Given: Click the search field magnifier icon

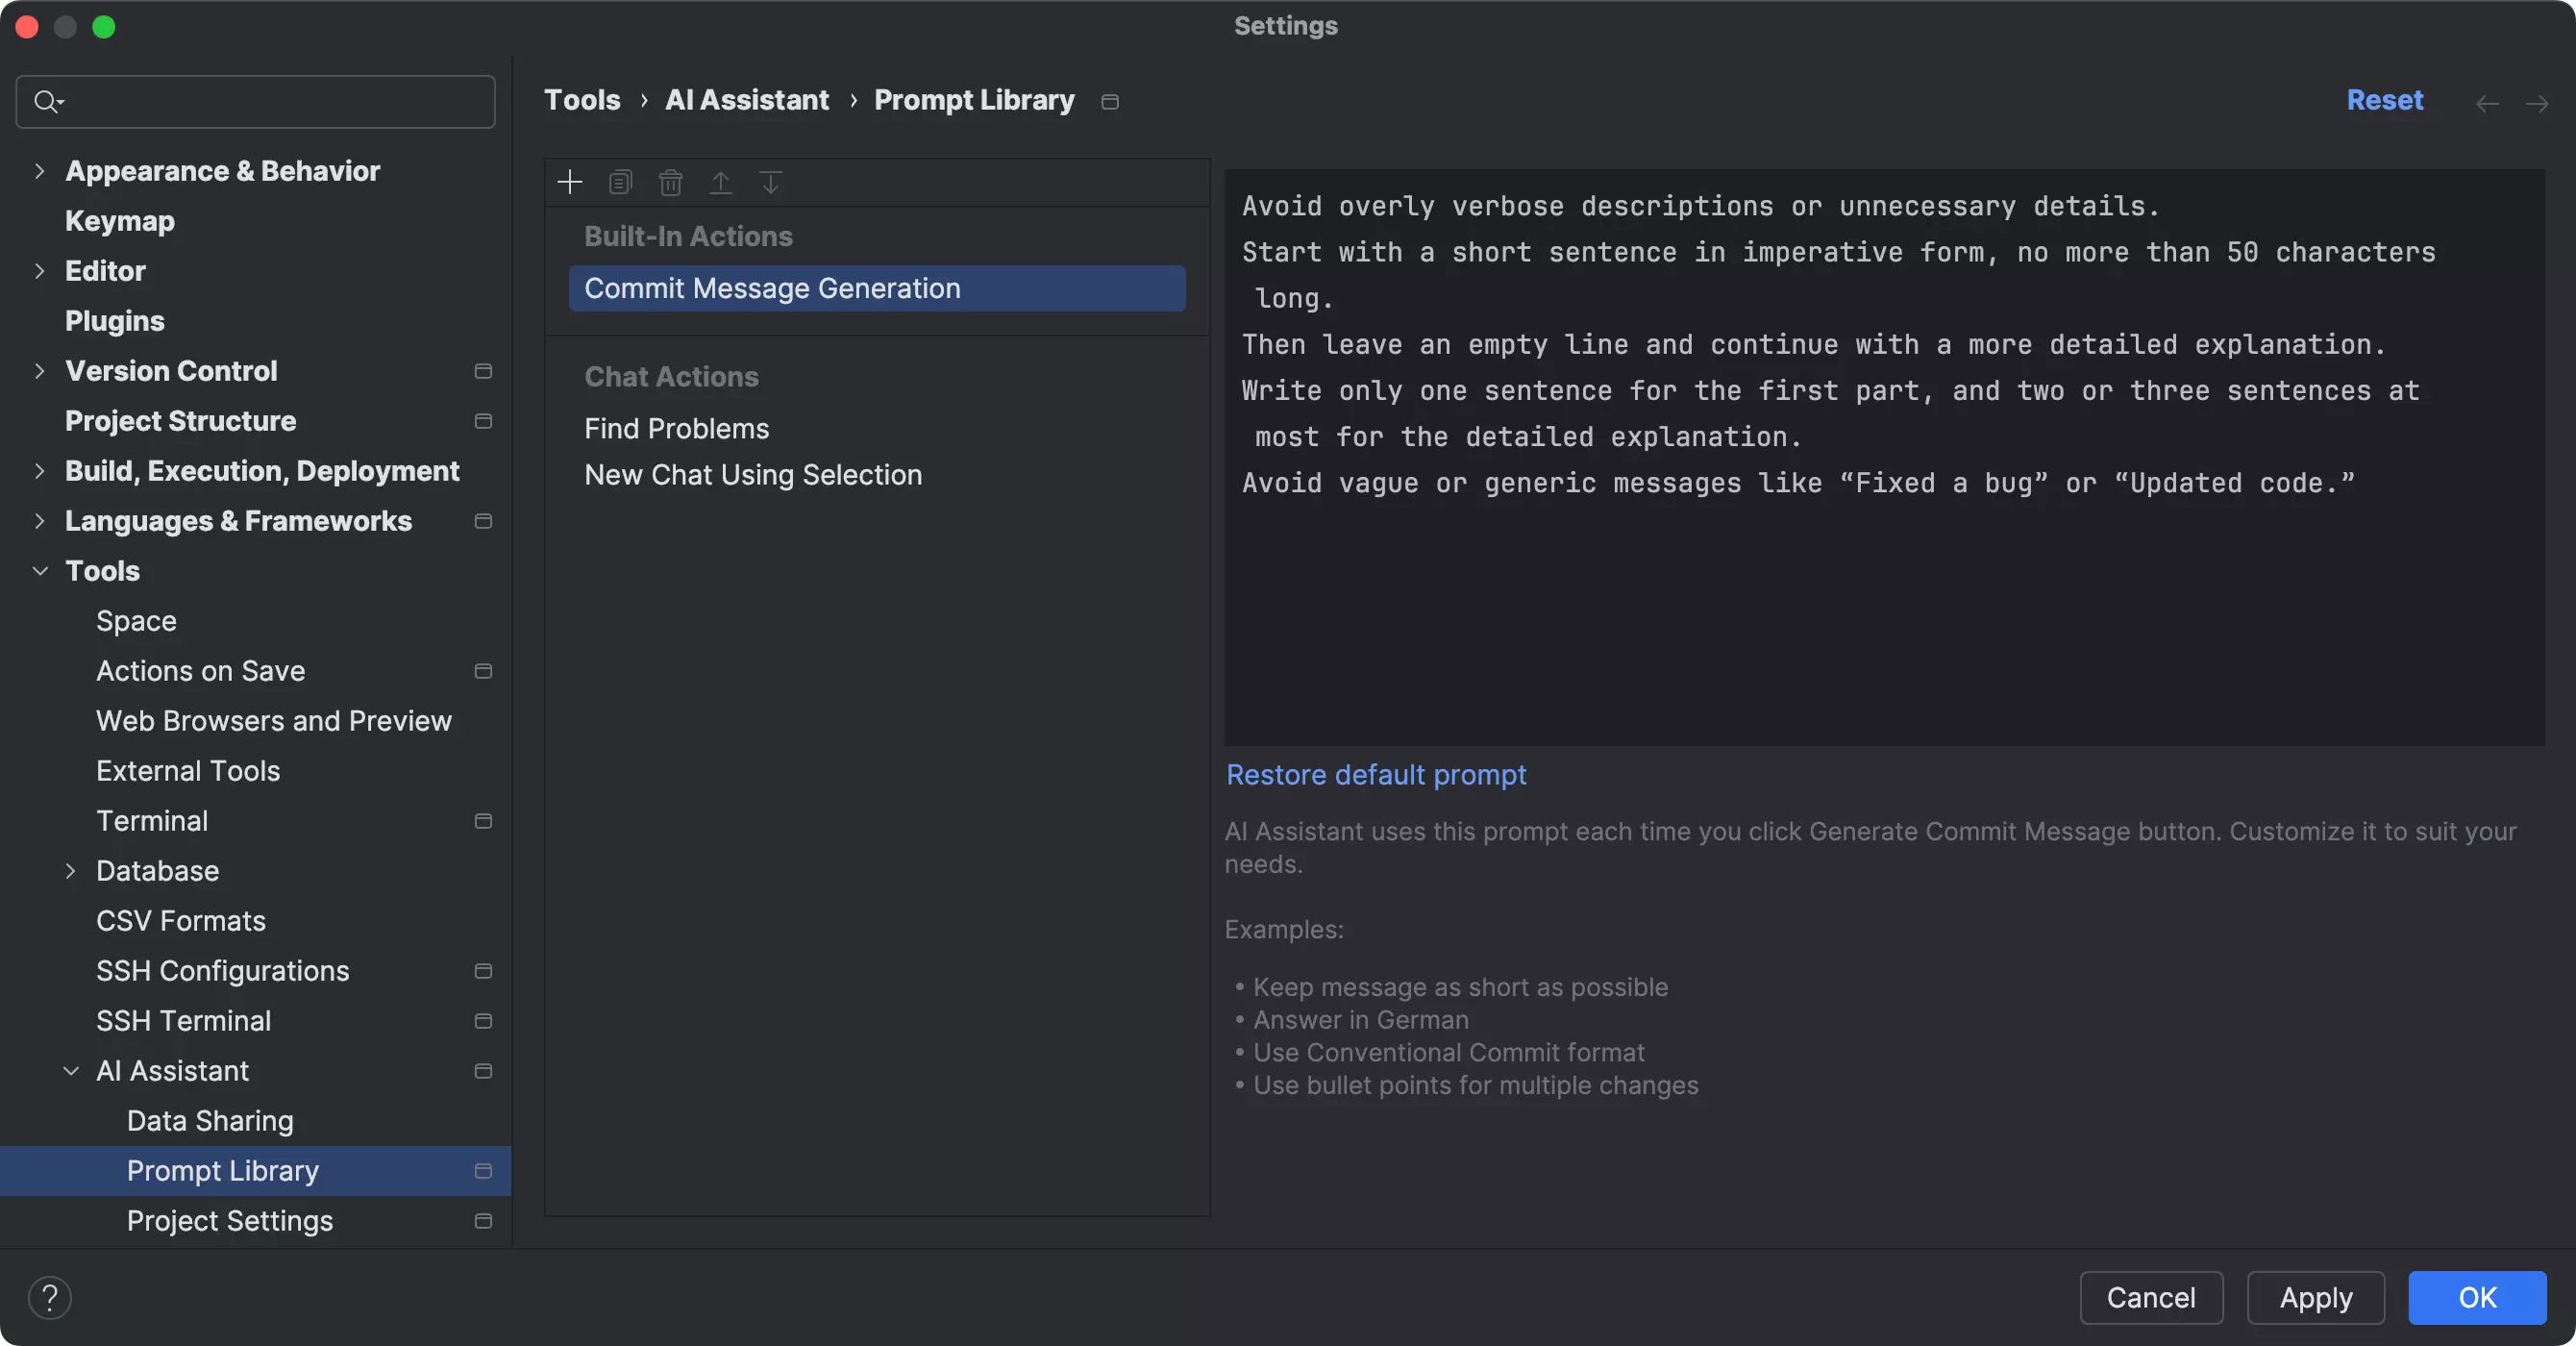Looking at the screenshot, I should tap(46, 101).
